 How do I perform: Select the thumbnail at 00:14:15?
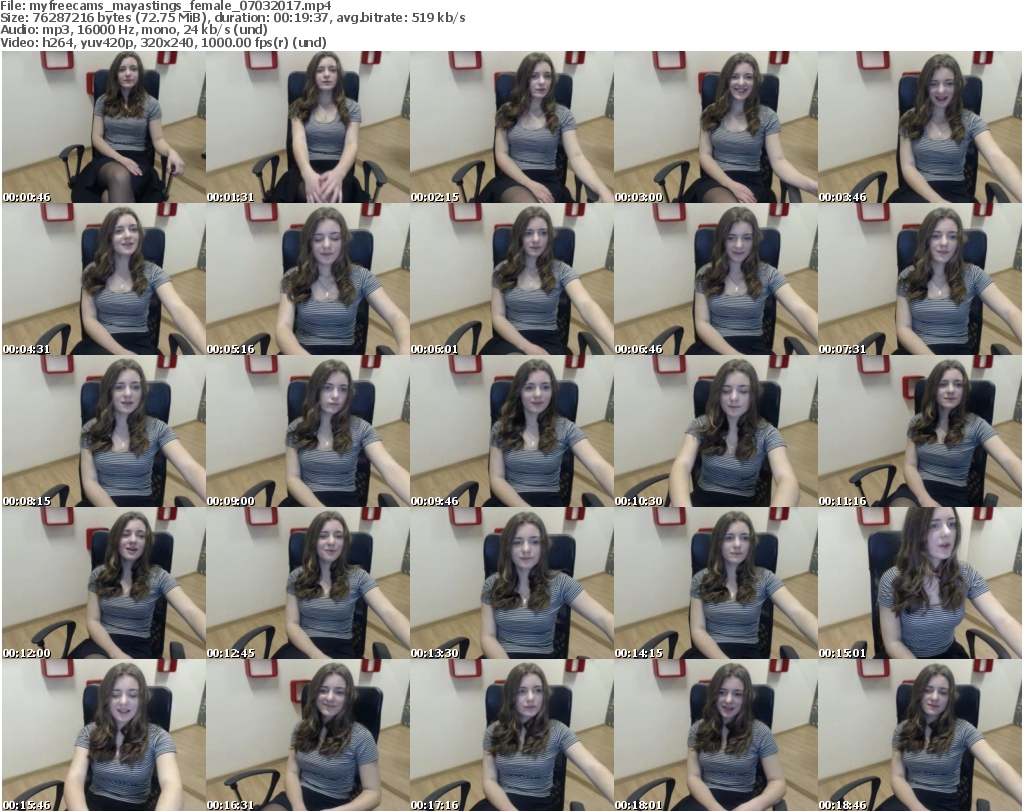pyautogui.click(x=715, y=583)
